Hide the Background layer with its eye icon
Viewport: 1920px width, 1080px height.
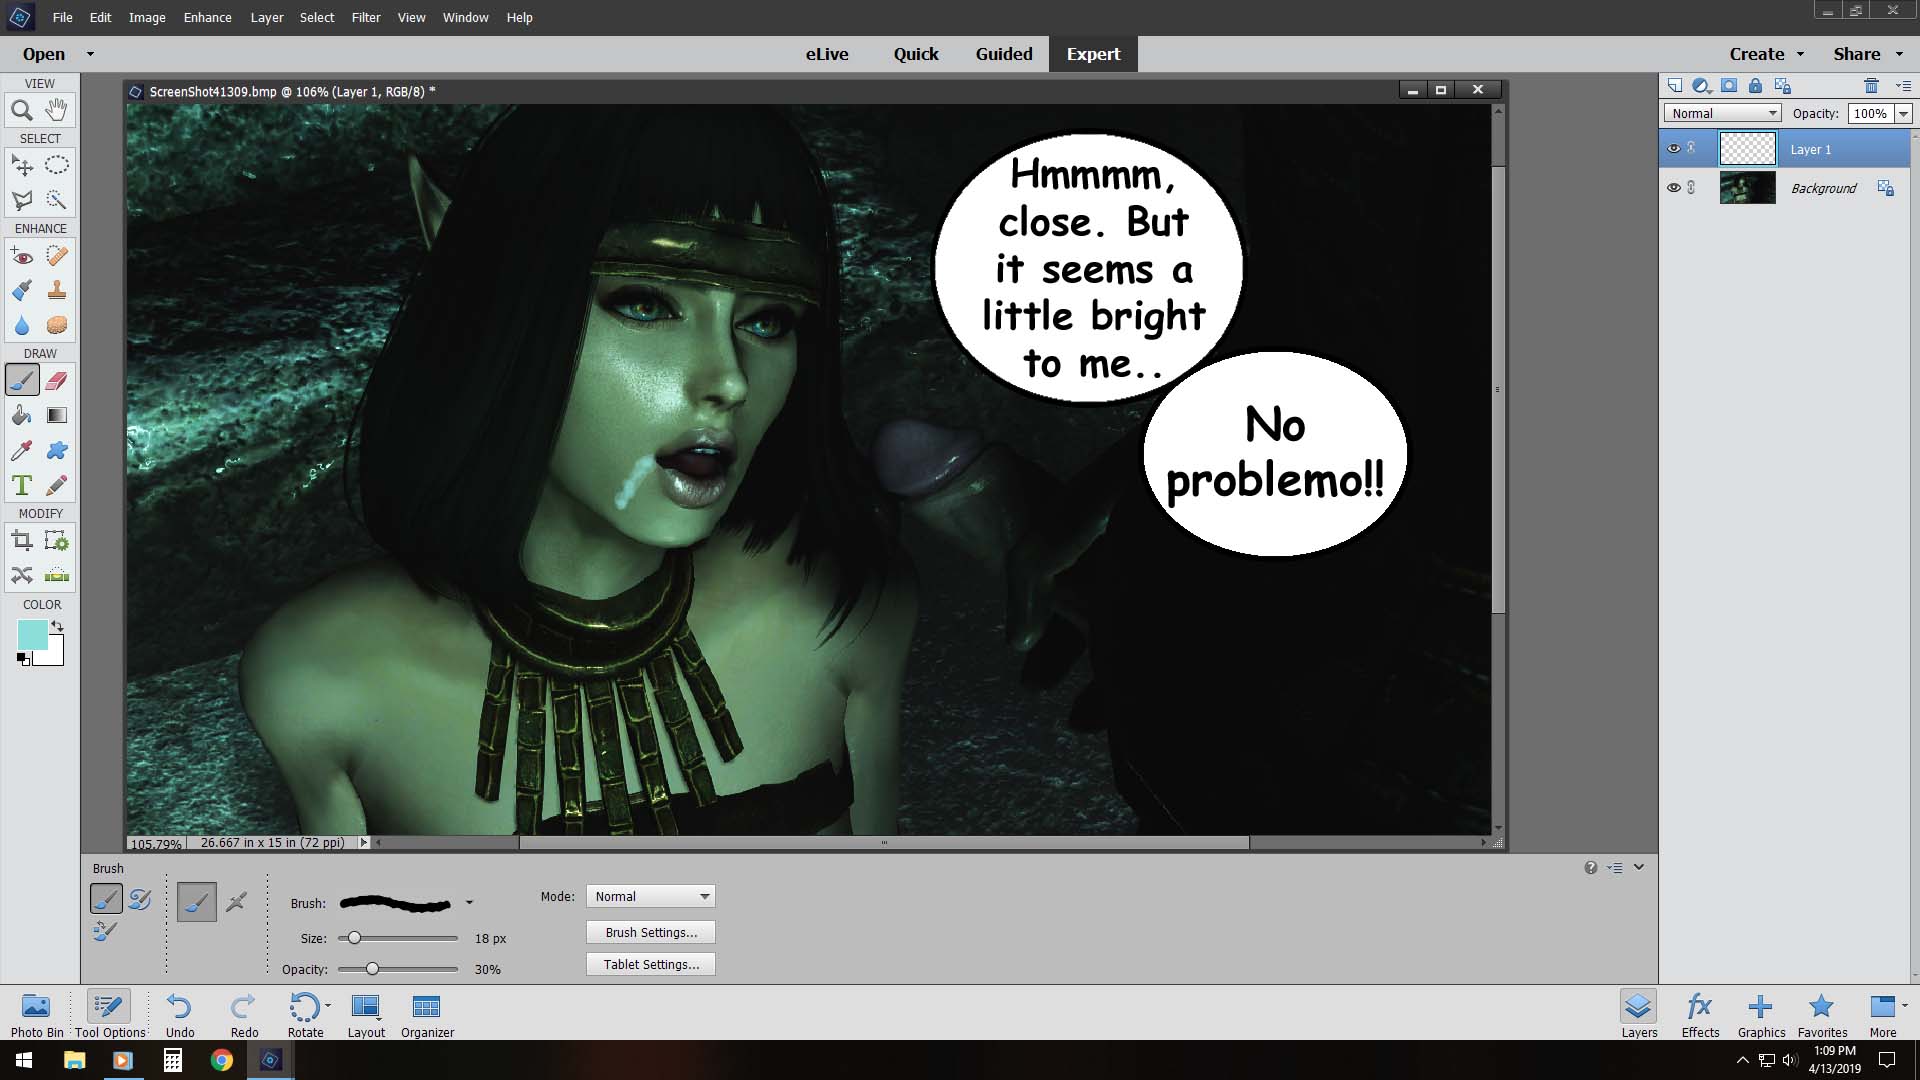(x=1673, y=188)
